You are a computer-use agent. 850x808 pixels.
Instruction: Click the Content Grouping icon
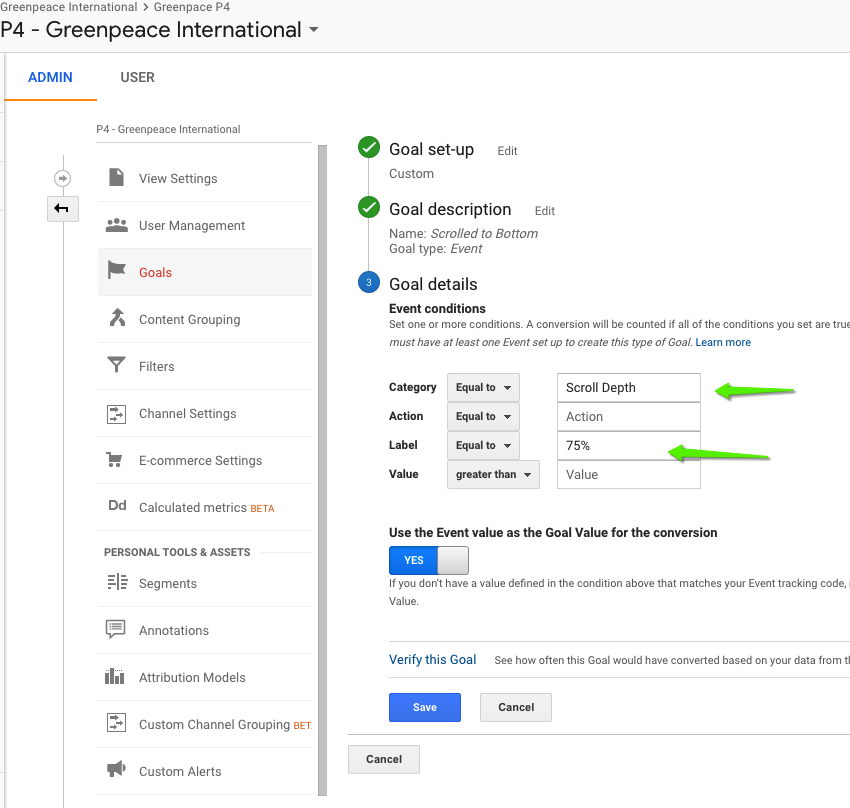(x=117, y=318)
